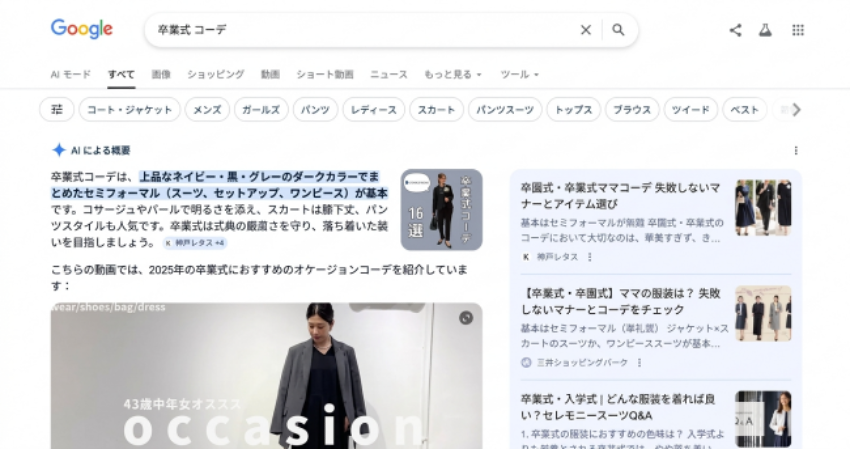Click the 神戸レタス favicon in the source card
This screenshot has height=450, width=850.
tap(526, 256)
